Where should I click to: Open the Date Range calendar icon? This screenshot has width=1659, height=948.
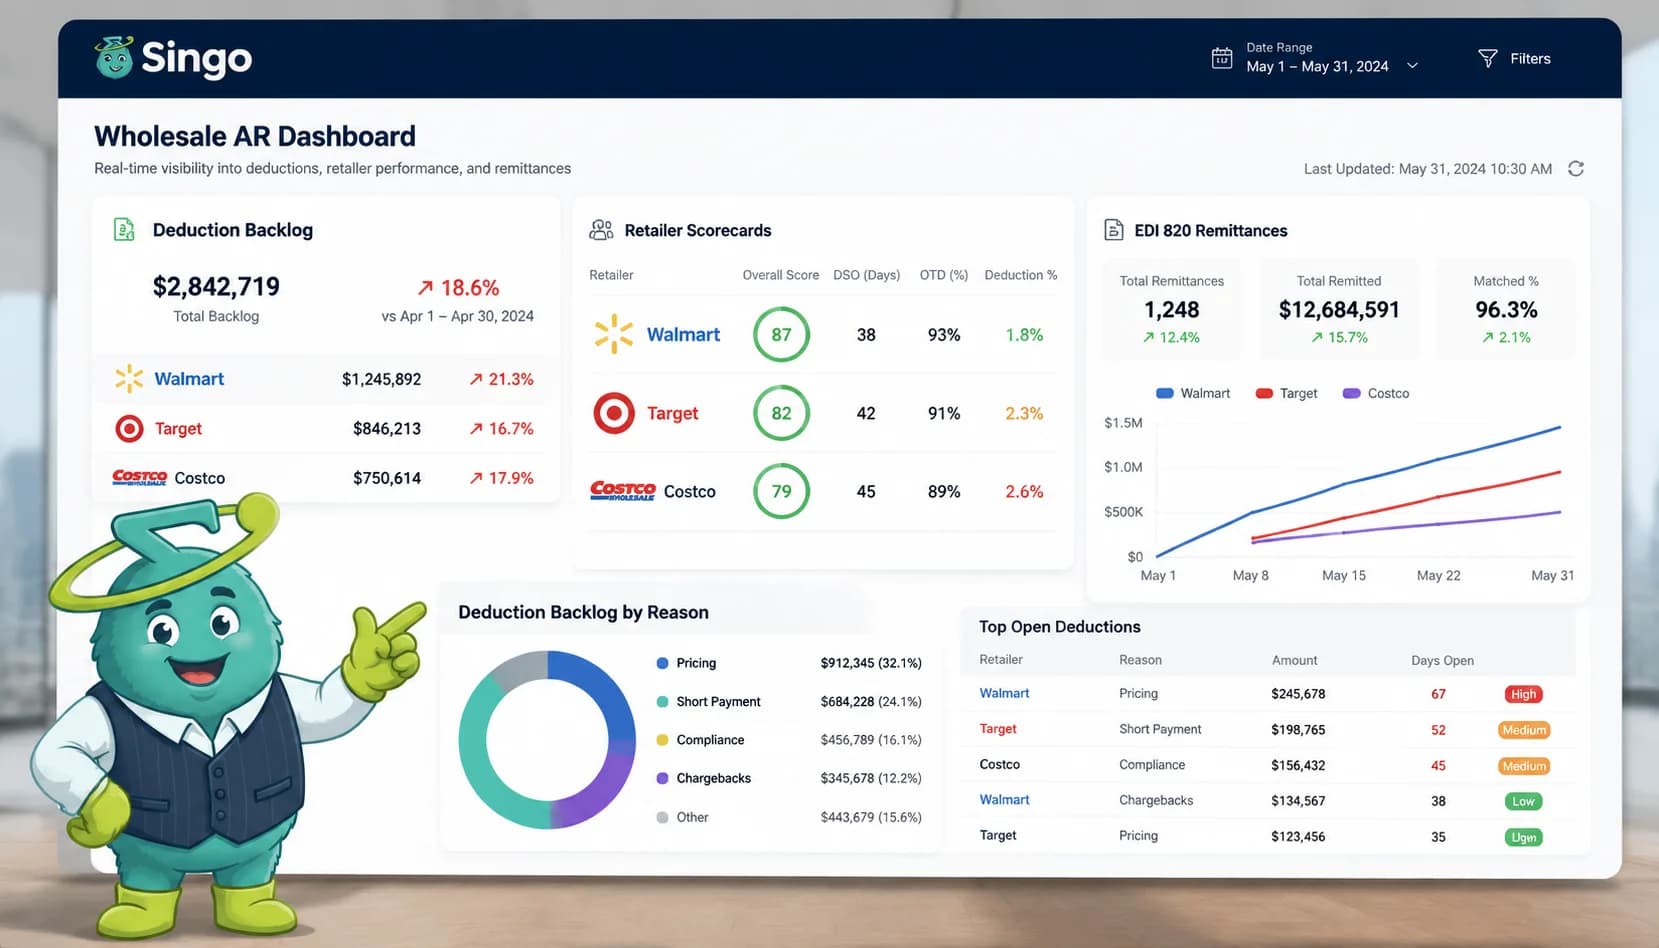[x=1221, y=58]
